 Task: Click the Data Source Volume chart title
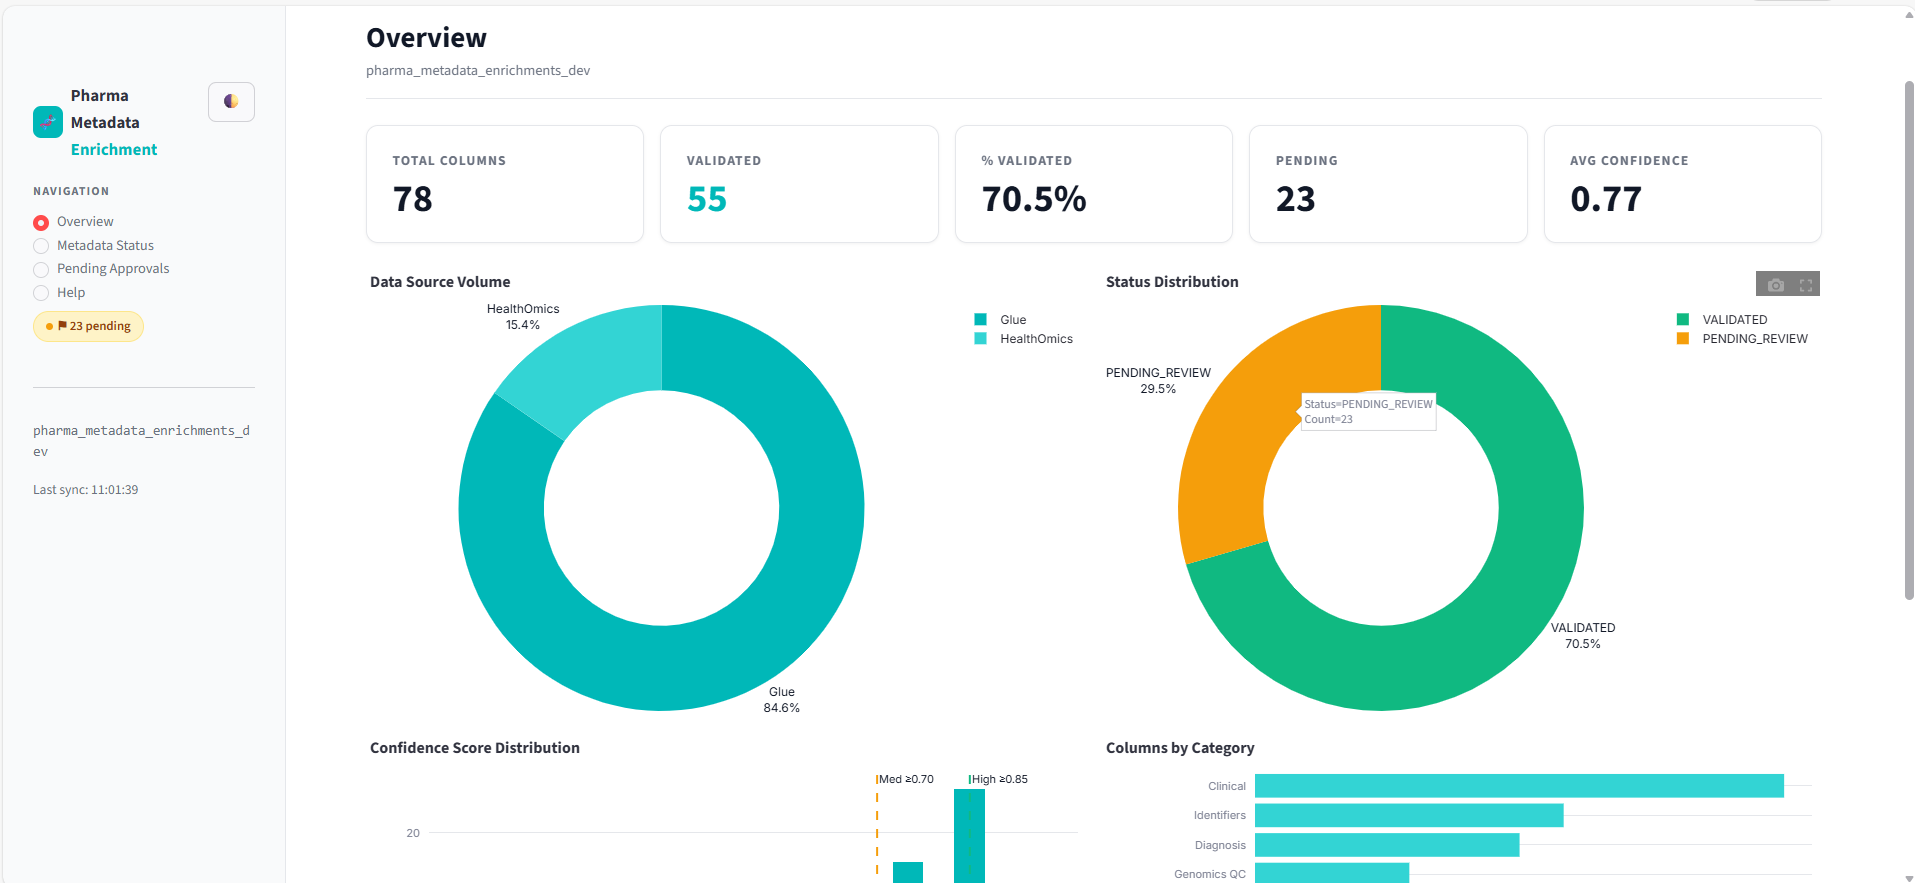coord(440,282)
